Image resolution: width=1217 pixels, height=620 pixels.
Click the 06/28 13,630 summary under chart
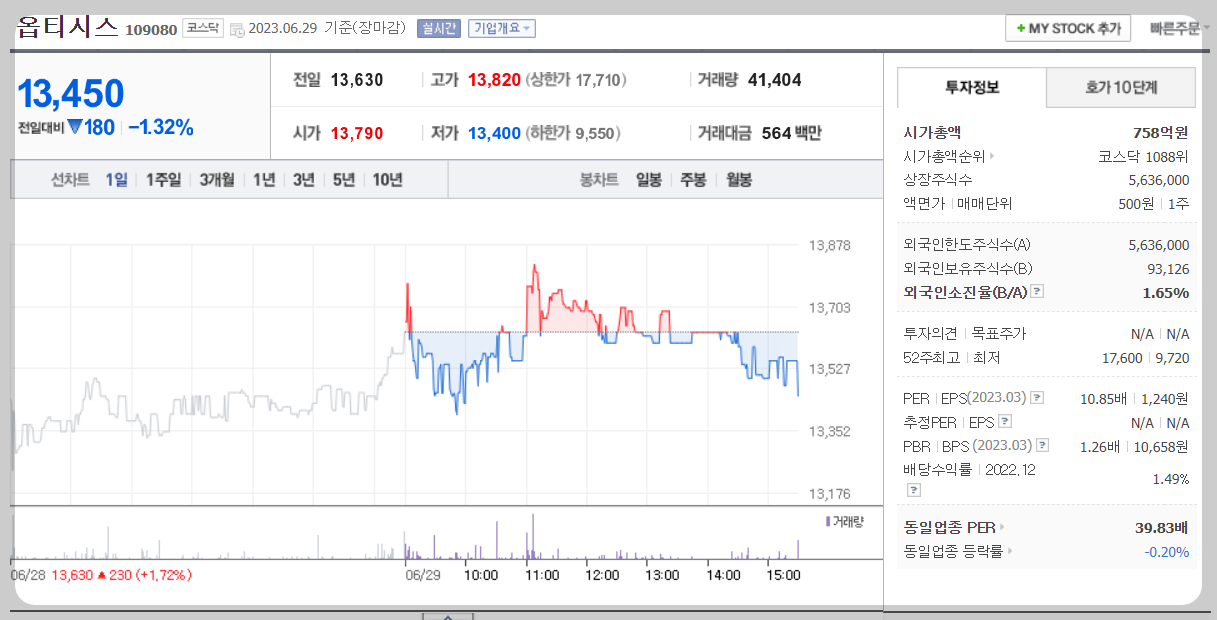tap(101, 575)
